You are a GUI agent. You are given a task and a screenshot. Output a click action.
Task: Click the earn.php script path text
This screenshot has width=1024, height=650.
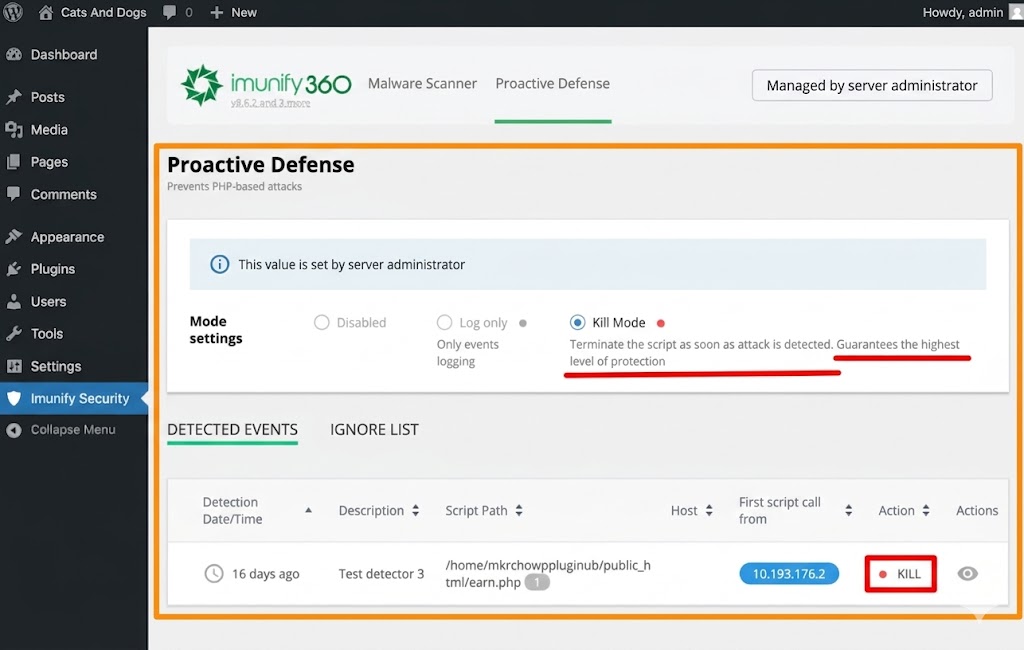[x=548, y=574]
